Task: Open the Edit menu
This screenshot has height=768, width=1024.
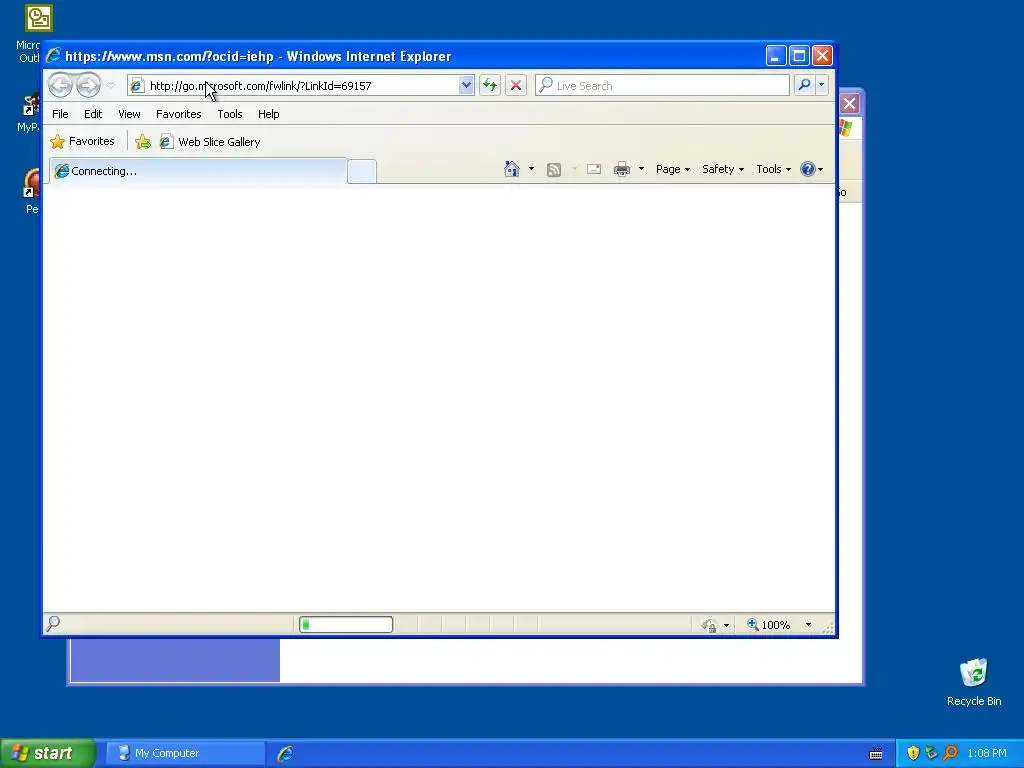Action: click(93, 114)
